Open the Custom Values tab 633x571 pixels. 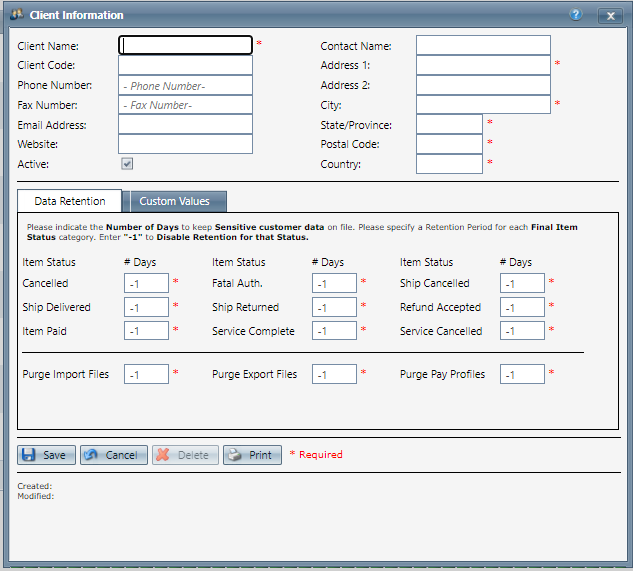coord(174,201)
